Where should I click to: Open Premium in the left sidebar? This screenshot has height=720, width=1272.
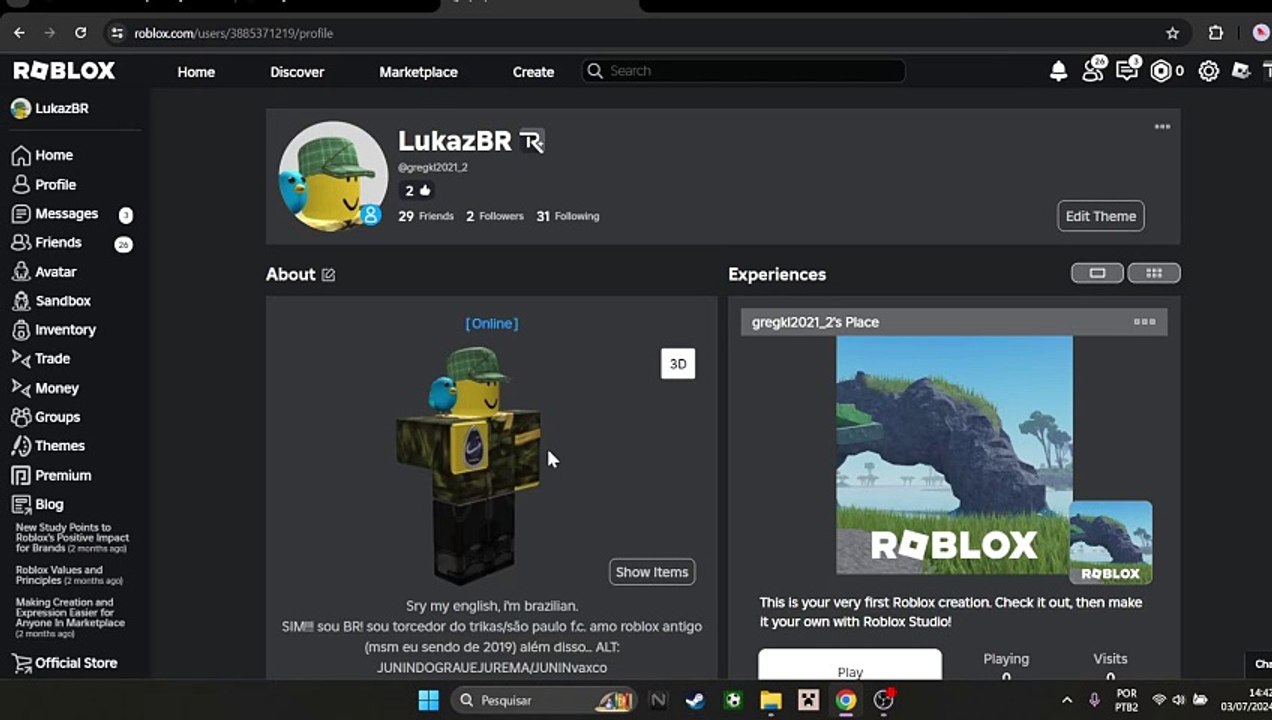(51, 475)
